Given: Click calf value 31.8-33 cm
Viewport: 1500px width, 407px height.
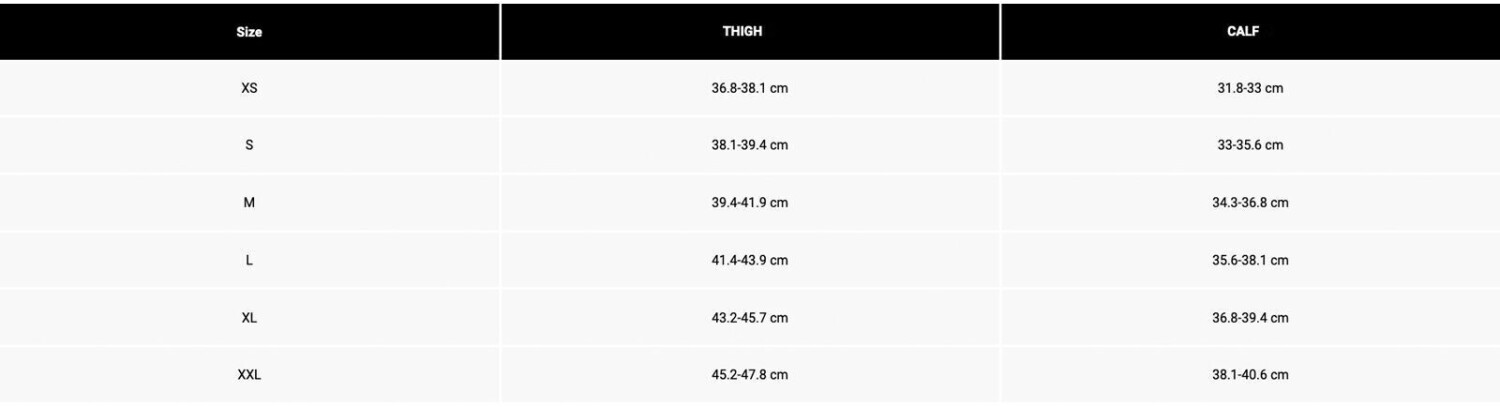Looking at the screenshot, I should point(1250,88).
